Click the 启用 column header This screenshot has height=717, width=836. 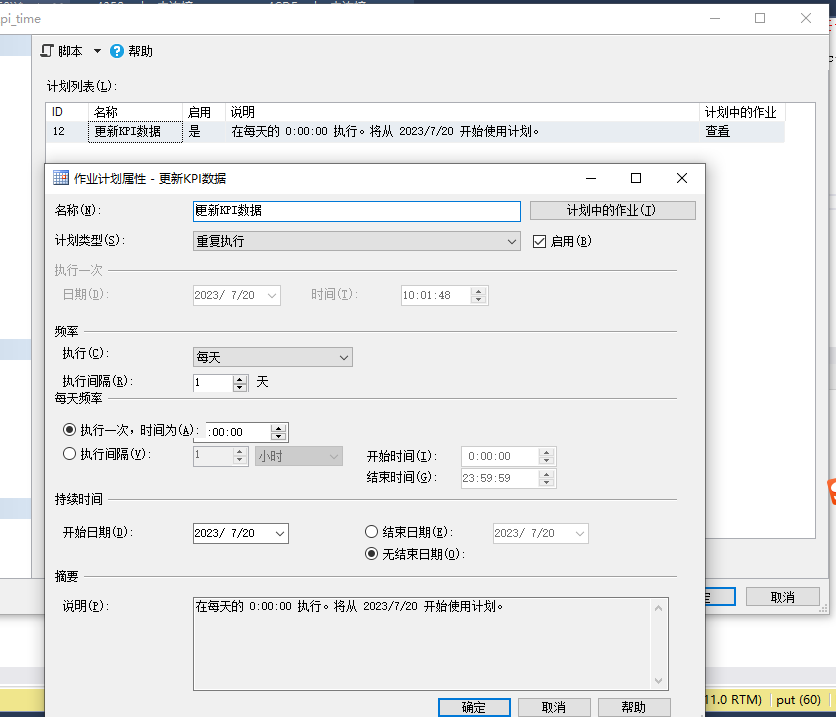point(204,112)
